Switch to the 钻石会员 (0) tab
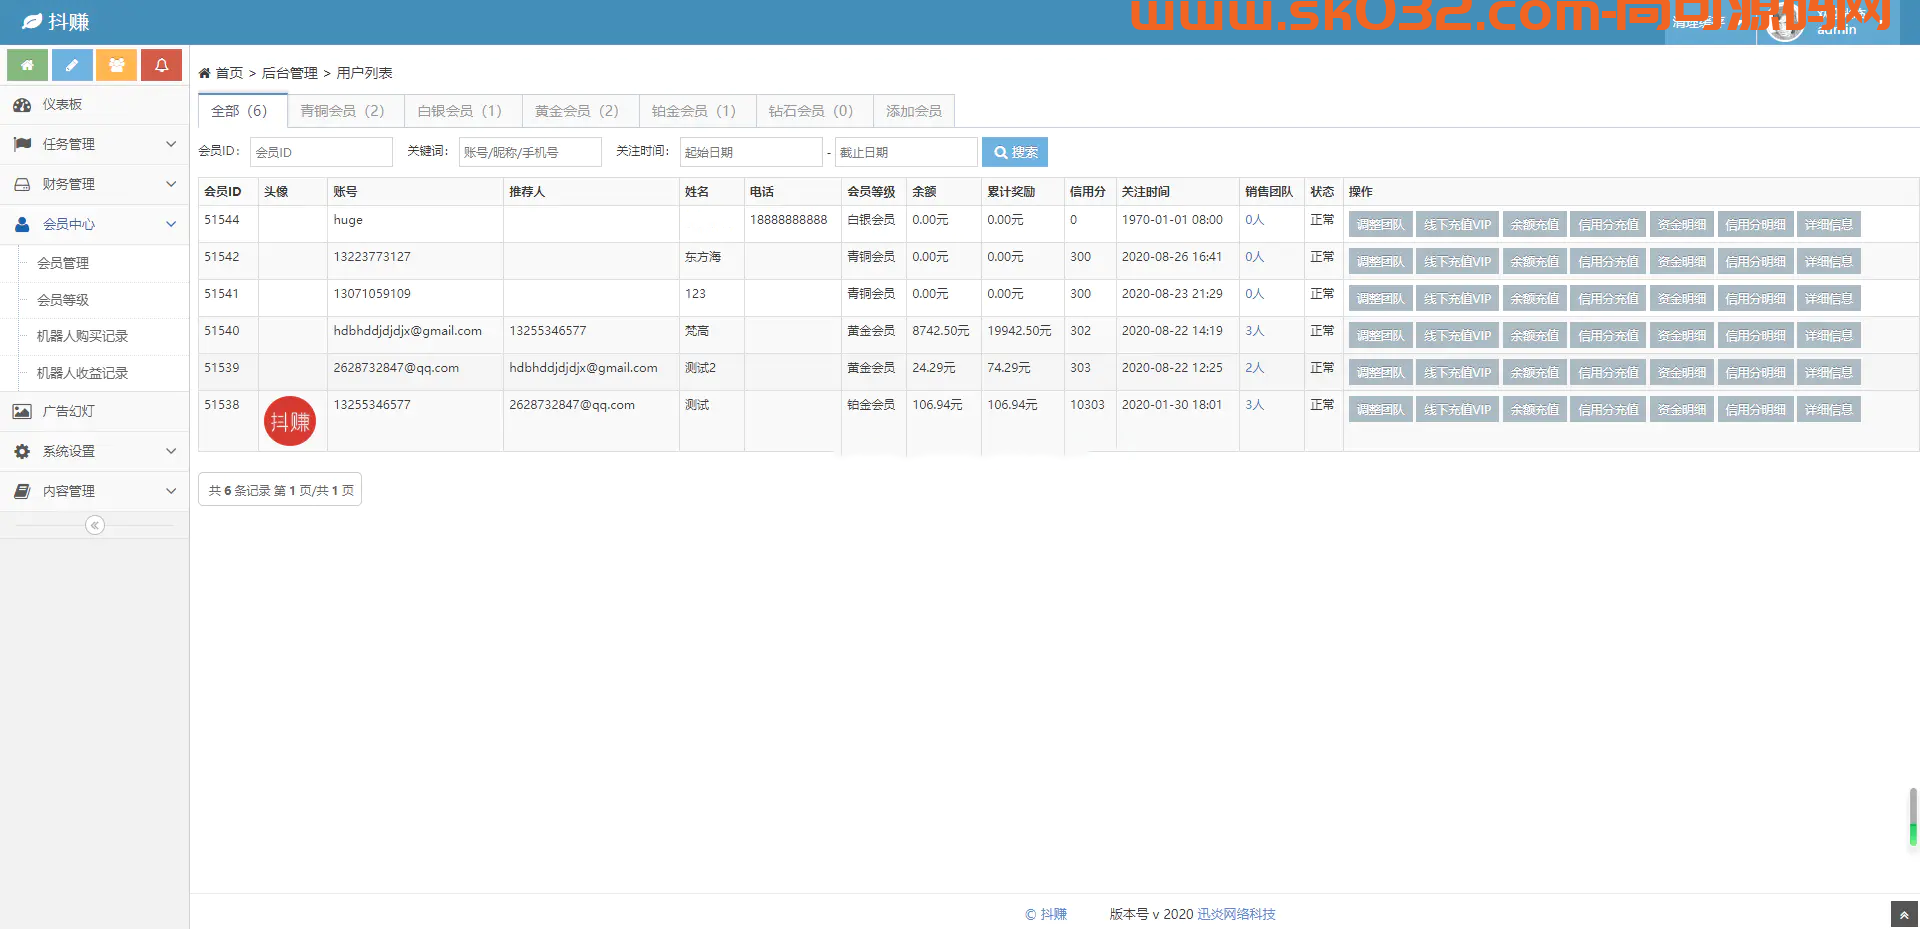Image resolution: width=1920 pixels, height=929 pixels. click(x=814, y=111)
